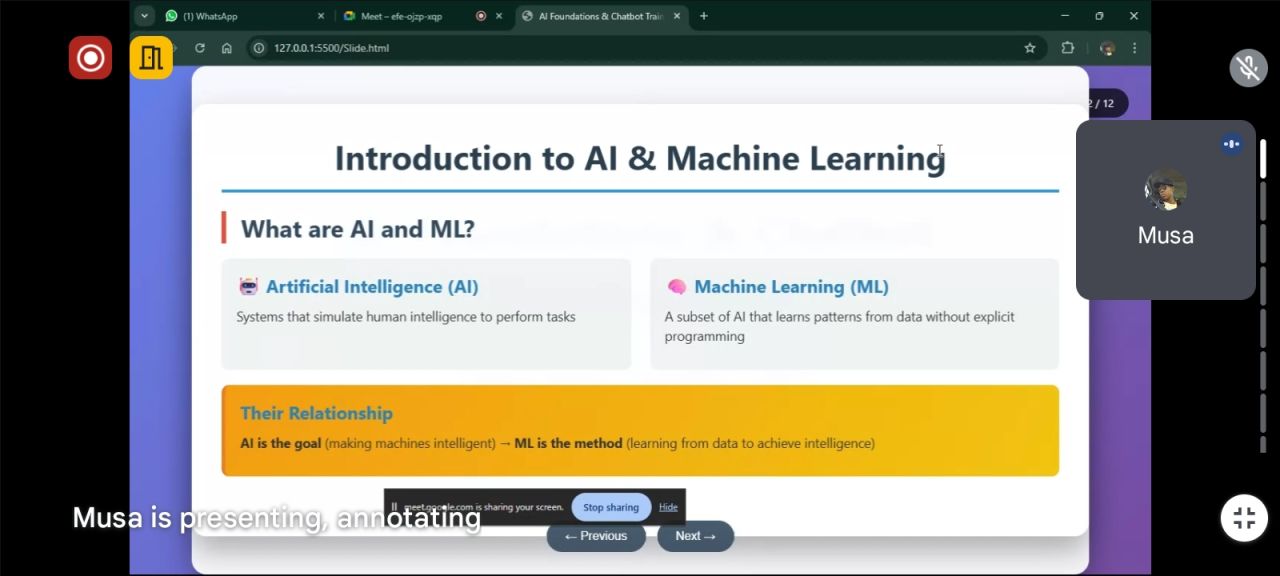Click the 'AI is the goal' bold text
The height and width of the screenshot is (576, 1280).
[x=280, y=443]
